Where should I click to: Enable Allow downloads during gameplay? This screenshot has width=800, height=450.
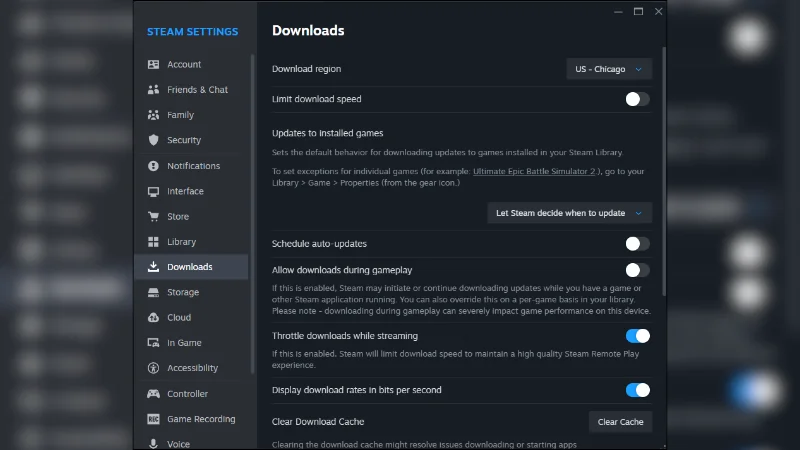pos(637,270)
